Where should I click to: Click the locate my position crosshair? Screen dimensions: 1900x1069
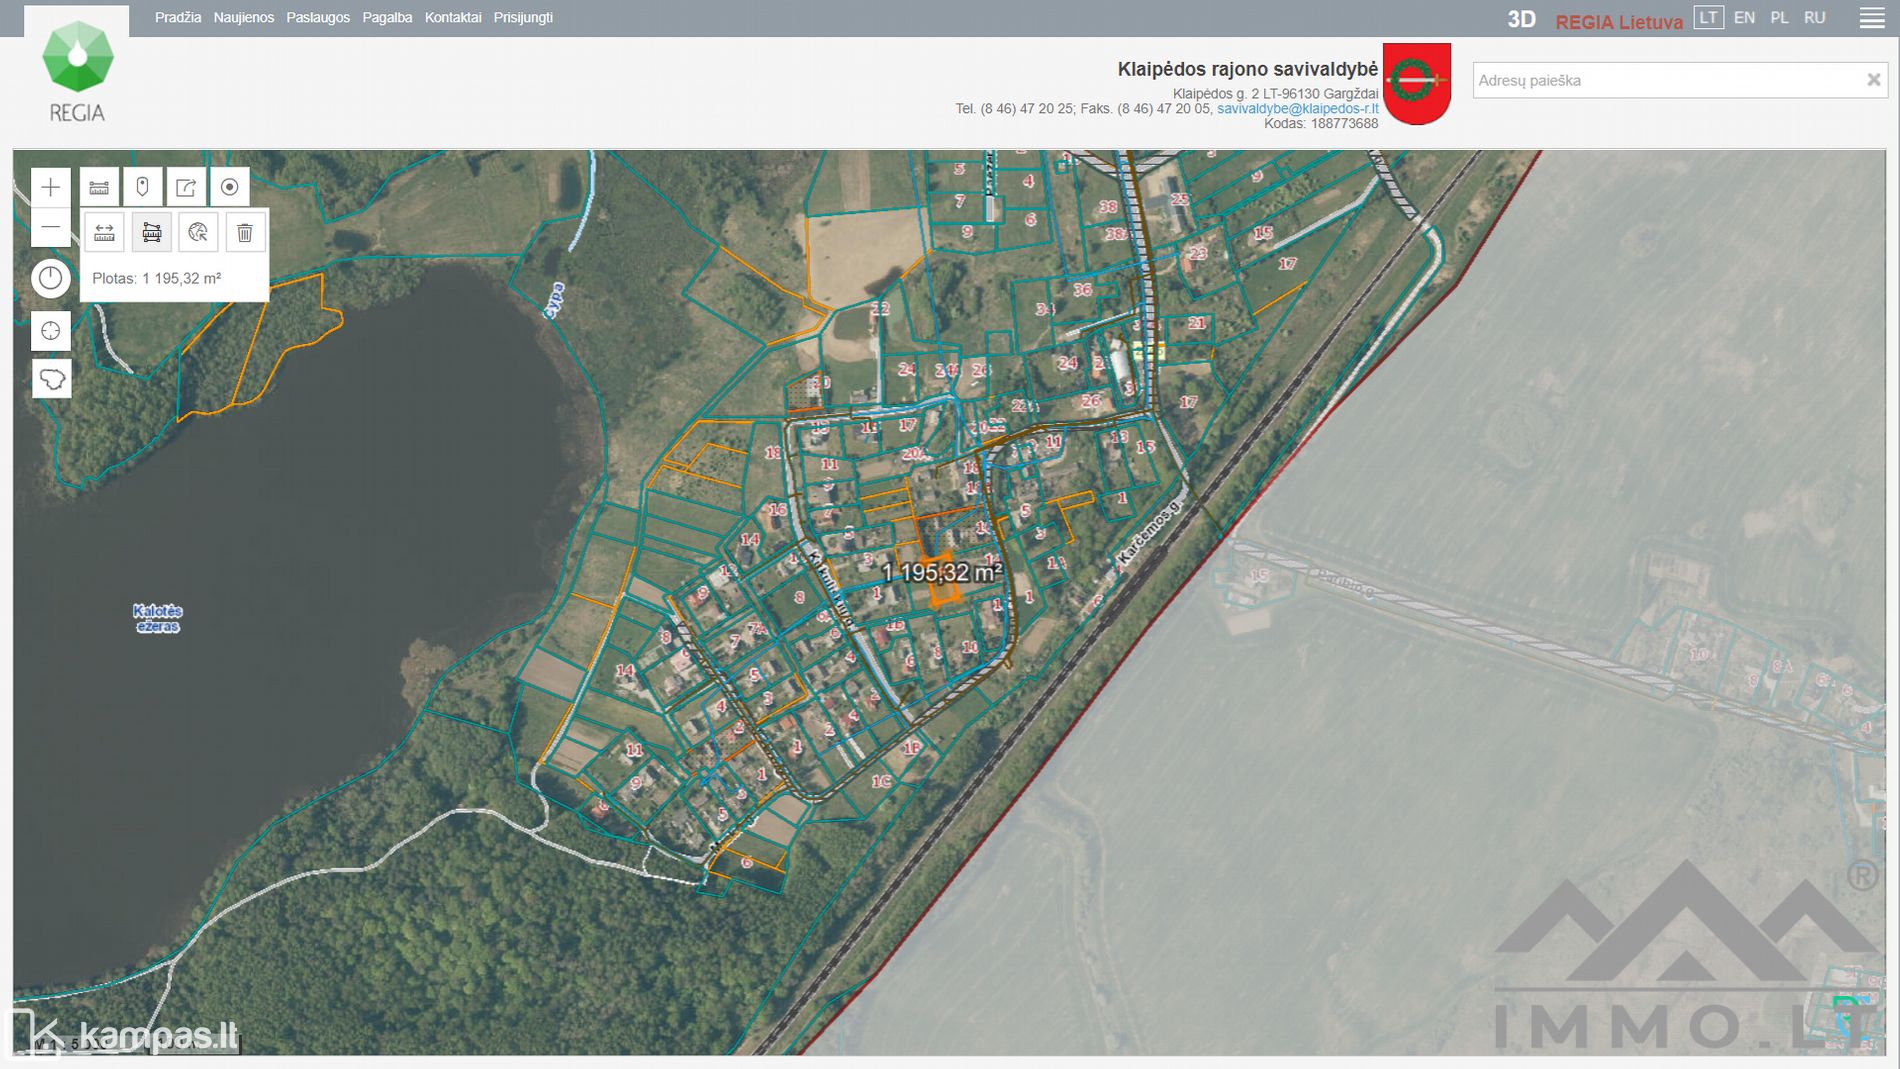pos(51,331)
